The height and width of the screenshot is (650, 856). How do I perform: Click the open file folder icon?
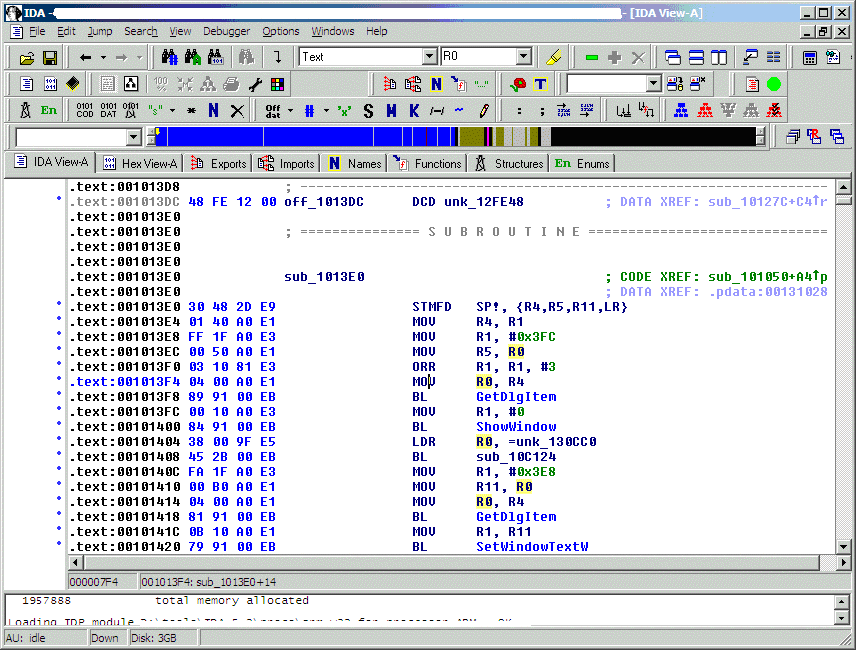pyautogui.click(x=27, y=58)
